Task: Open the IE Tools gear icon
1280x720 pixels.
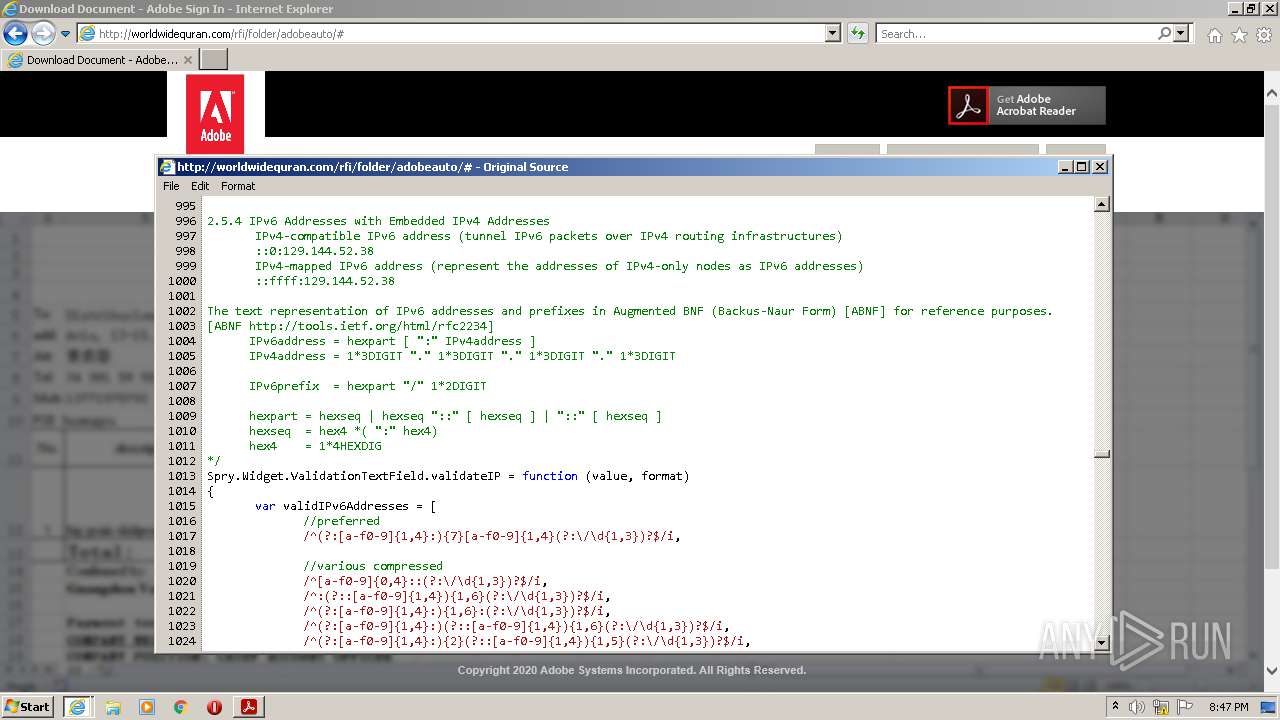Action: tap(1264, 35)
